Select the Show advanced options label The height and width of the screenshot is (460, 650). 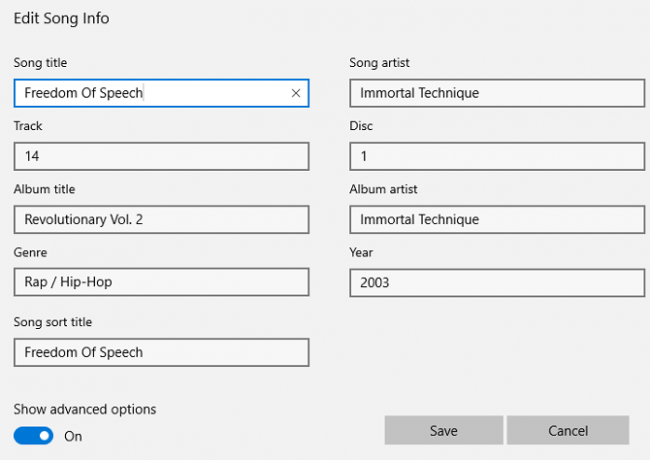85,409
